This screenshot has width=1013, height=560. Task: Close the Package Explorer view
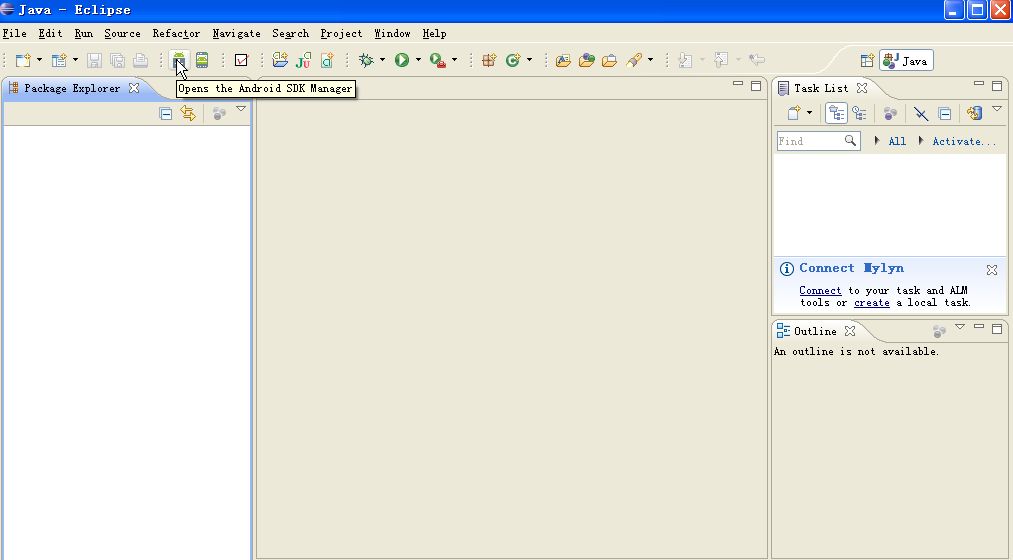pos(134,88)
